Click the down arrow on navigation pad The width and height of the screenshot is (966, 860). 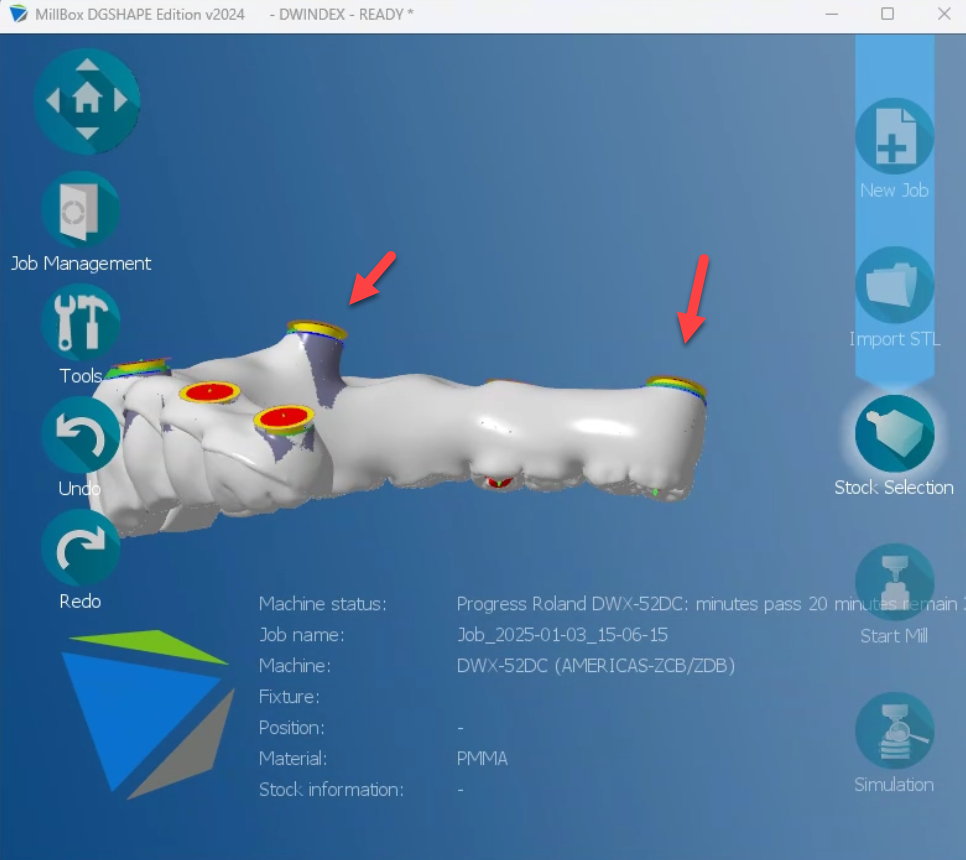click(x=87, y=133)
